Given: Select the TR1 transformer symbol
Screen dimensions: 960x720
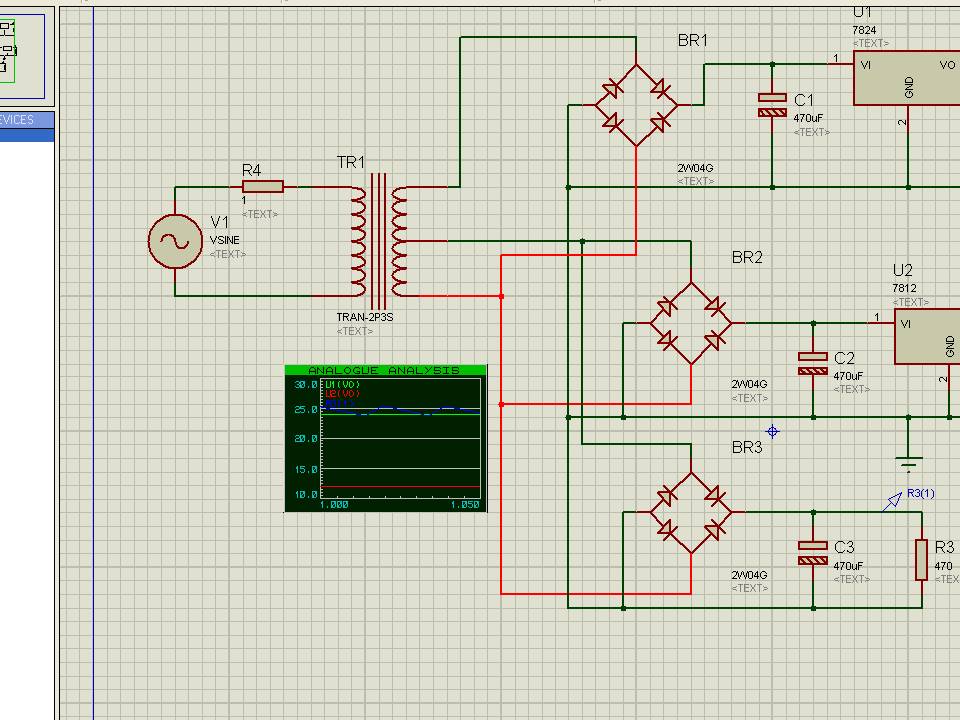Looking at the screenshot, I should click(x=378, y=241).
